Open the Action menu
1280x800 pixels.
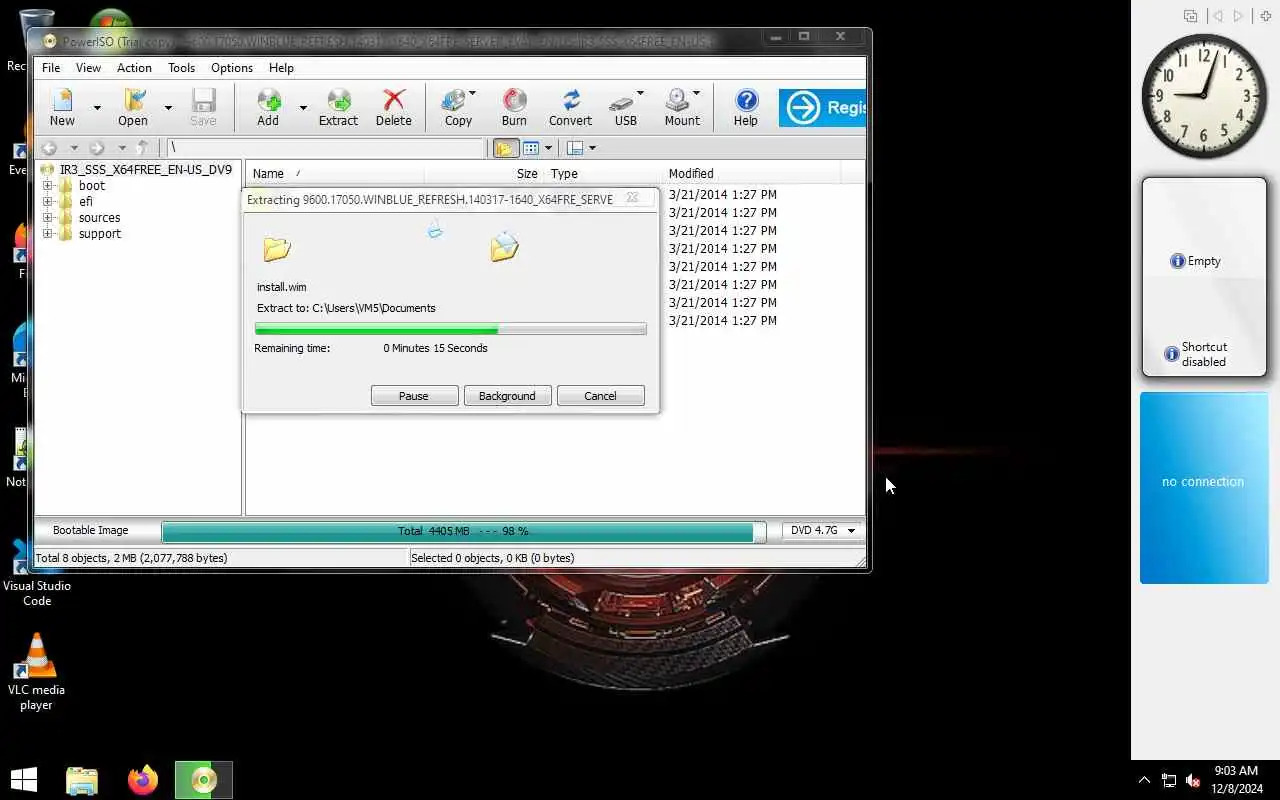click(134, 68)
